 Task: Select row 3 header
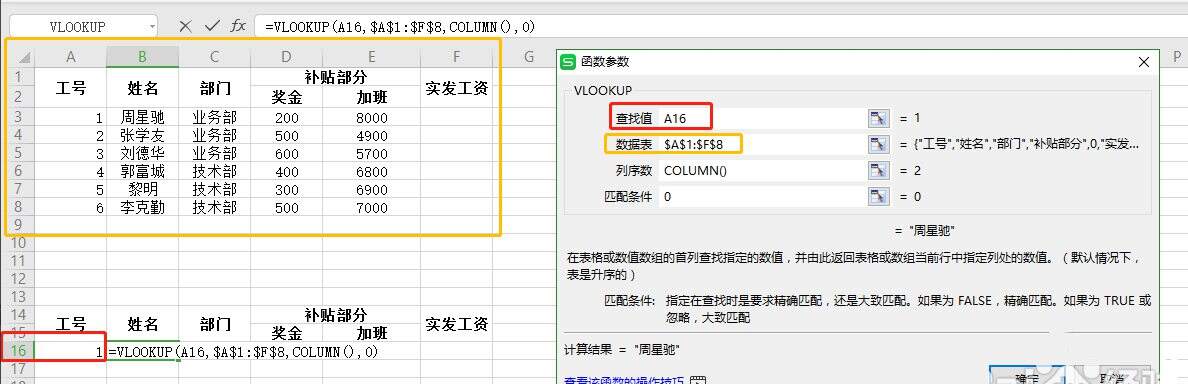(x=19, y=117)
